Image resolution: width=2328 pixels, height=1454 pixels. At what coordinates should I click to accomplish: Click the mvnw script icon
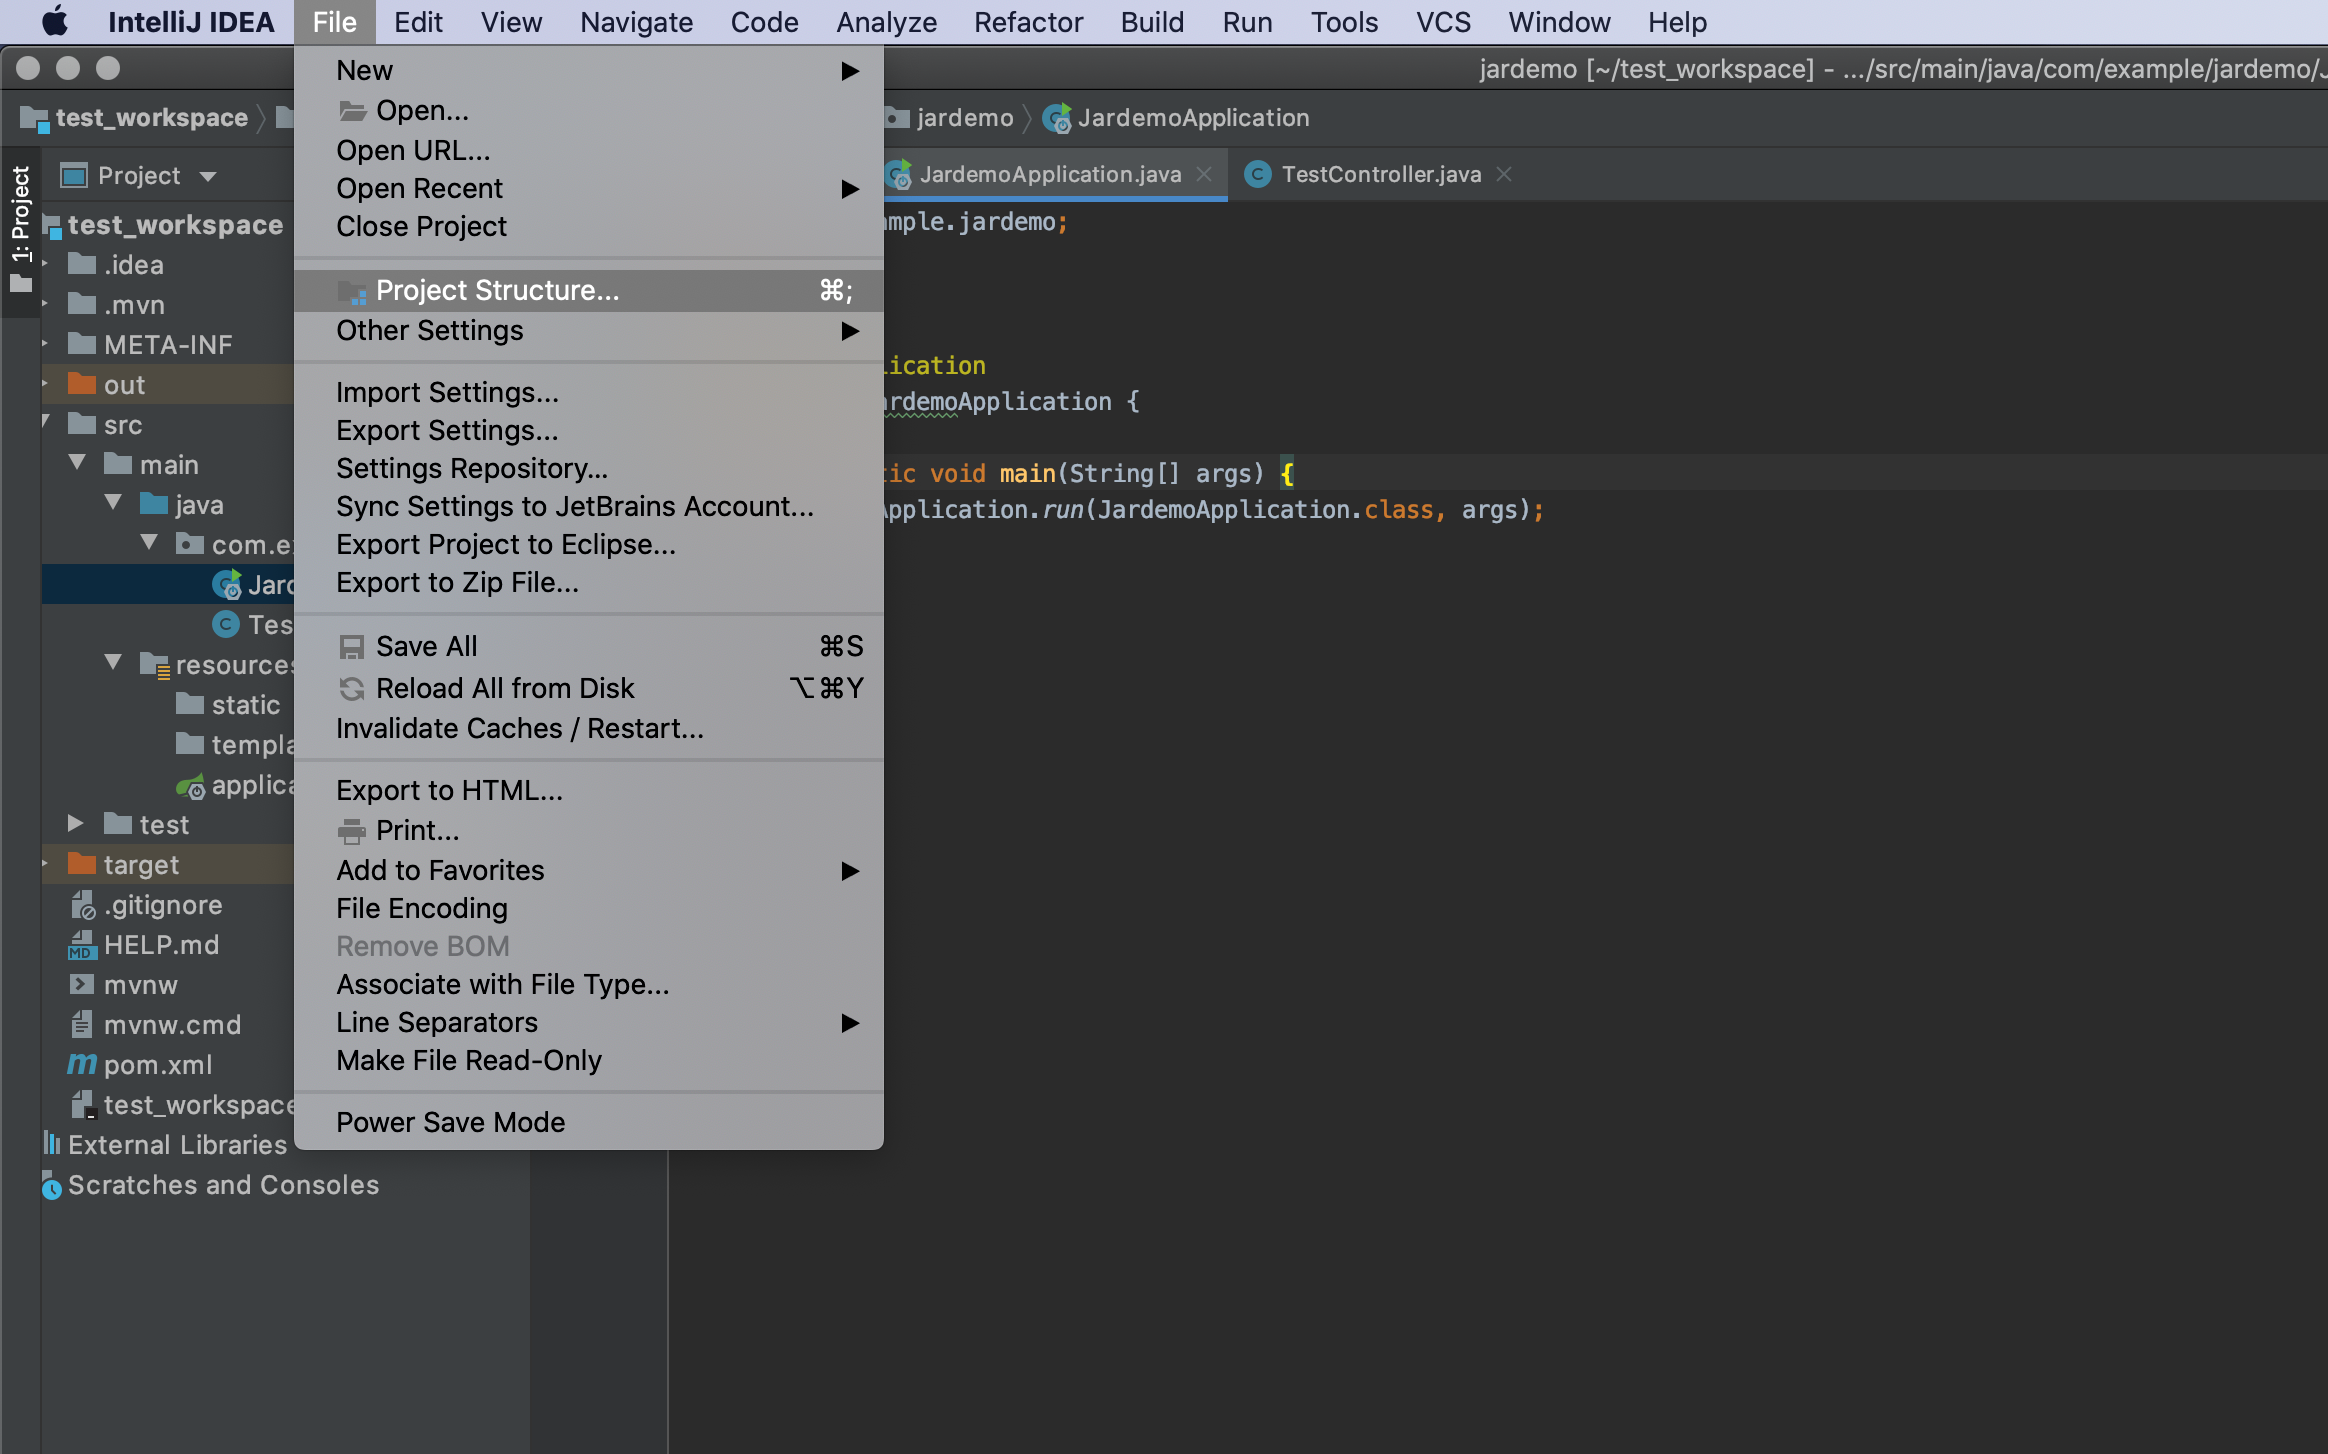[81, 985]
